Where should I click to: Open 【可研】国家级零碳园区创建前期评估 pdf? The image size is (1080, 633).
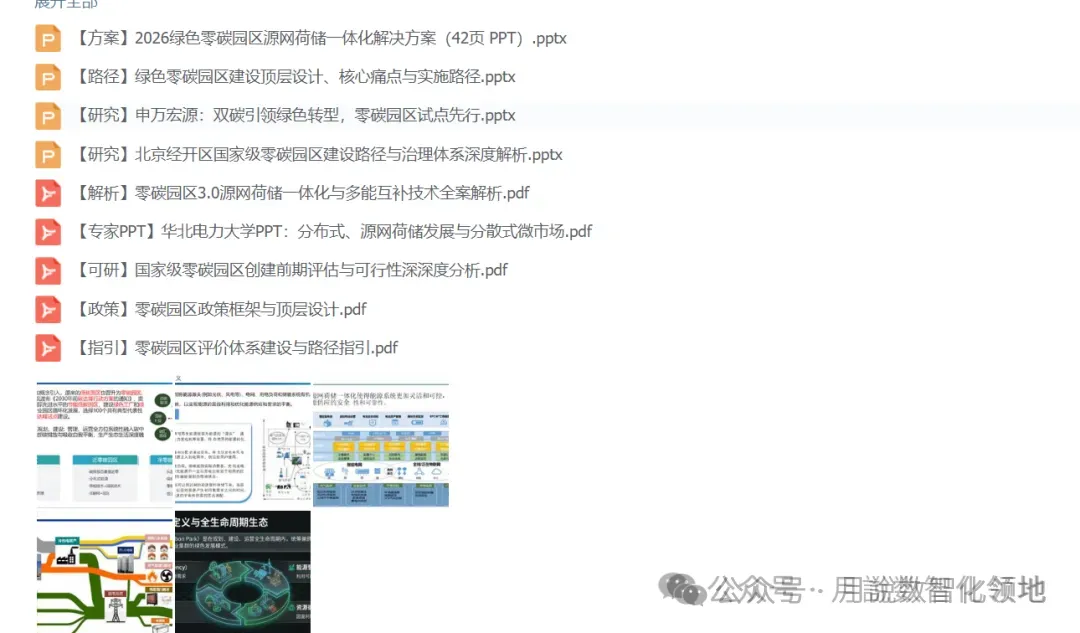click(x=291, y=270)
